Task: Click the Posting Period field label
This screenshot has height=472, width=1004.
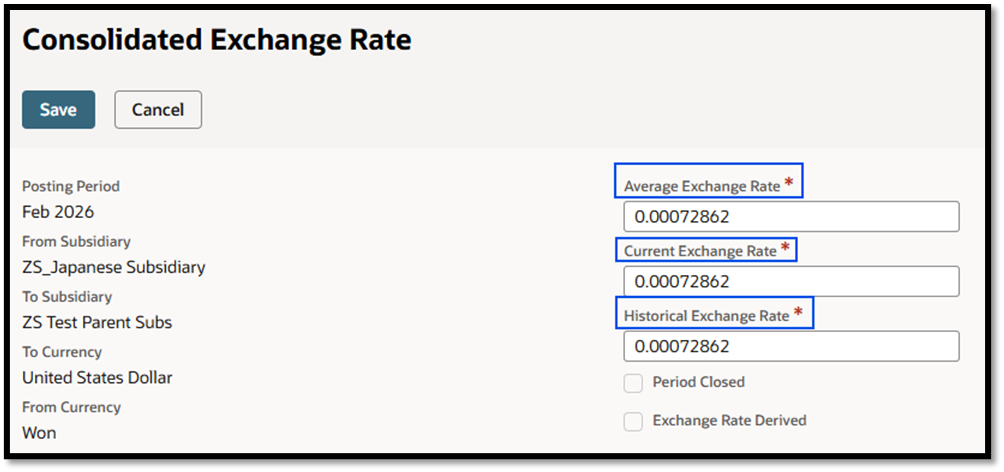Action: click(70, 186)
